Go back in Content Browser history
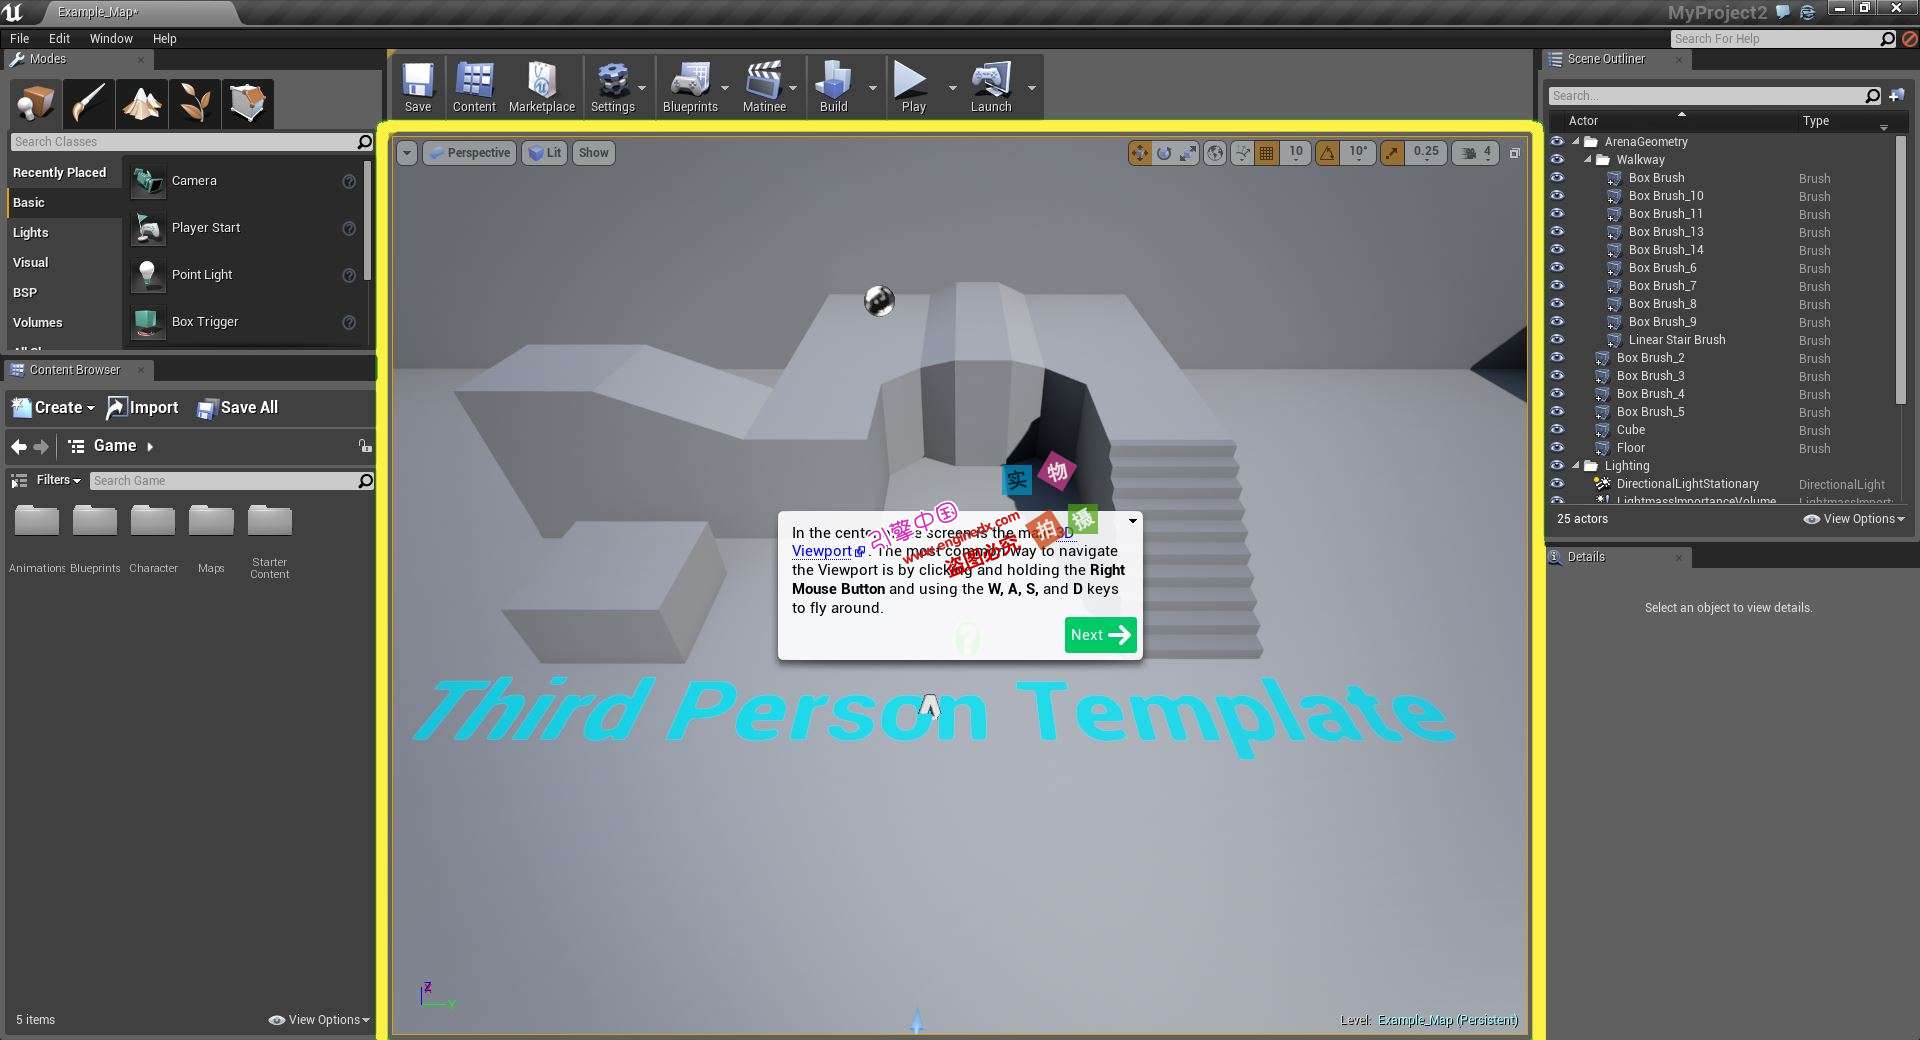The width and height of the screenshot is (1920, 1040). click(x=18, y=446)
